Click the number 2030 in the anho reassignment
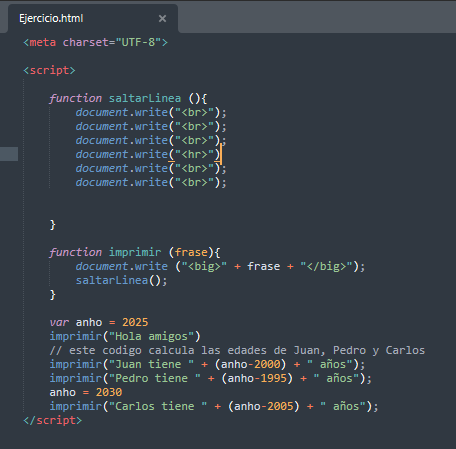The height and width of the screenshot is (449, 456). (109, 392)
